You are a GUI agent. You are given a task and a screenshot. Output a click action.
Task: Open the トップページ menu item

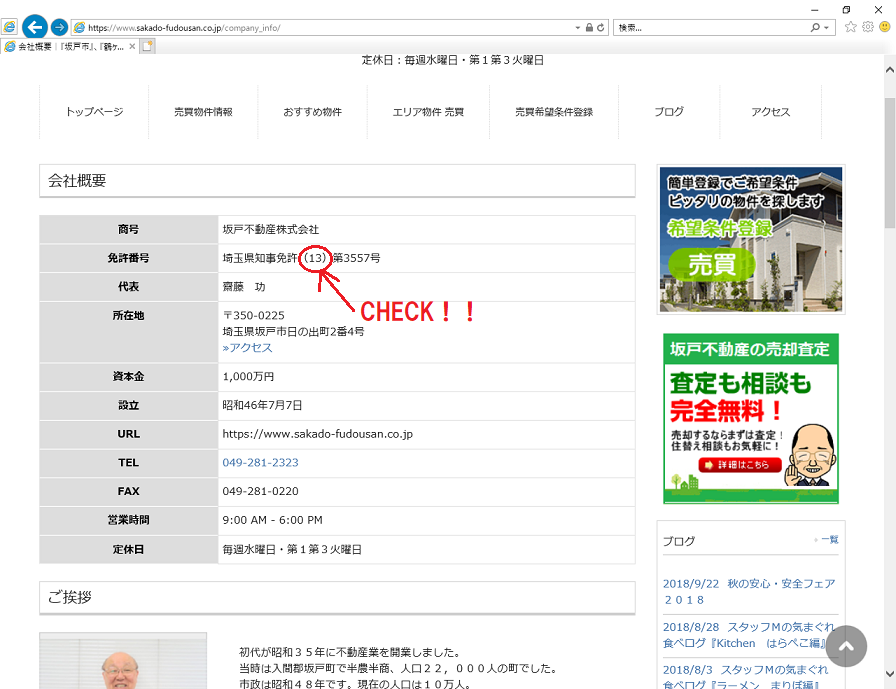(x=94, y=112)
